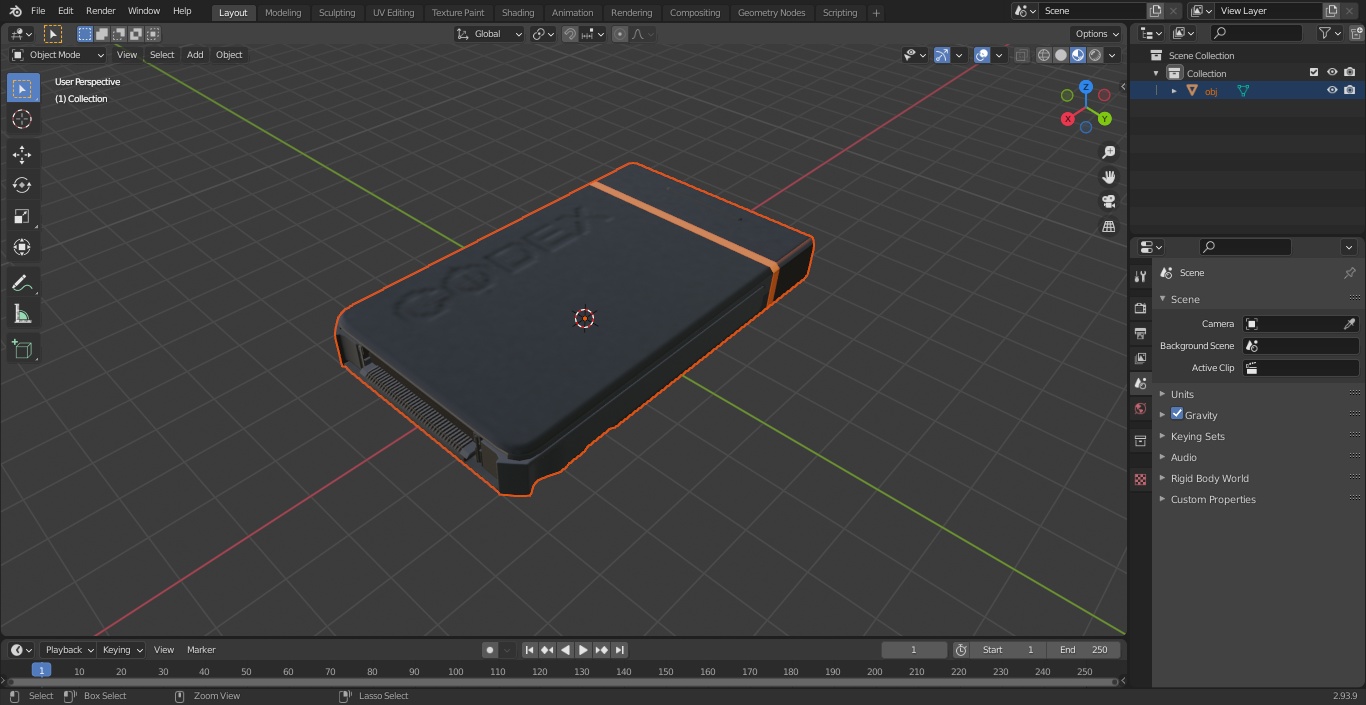The height and width of the screenshot is (705, 1366).
Task: Open the Tool properties tab
Action: click(x=1140, y=276)
